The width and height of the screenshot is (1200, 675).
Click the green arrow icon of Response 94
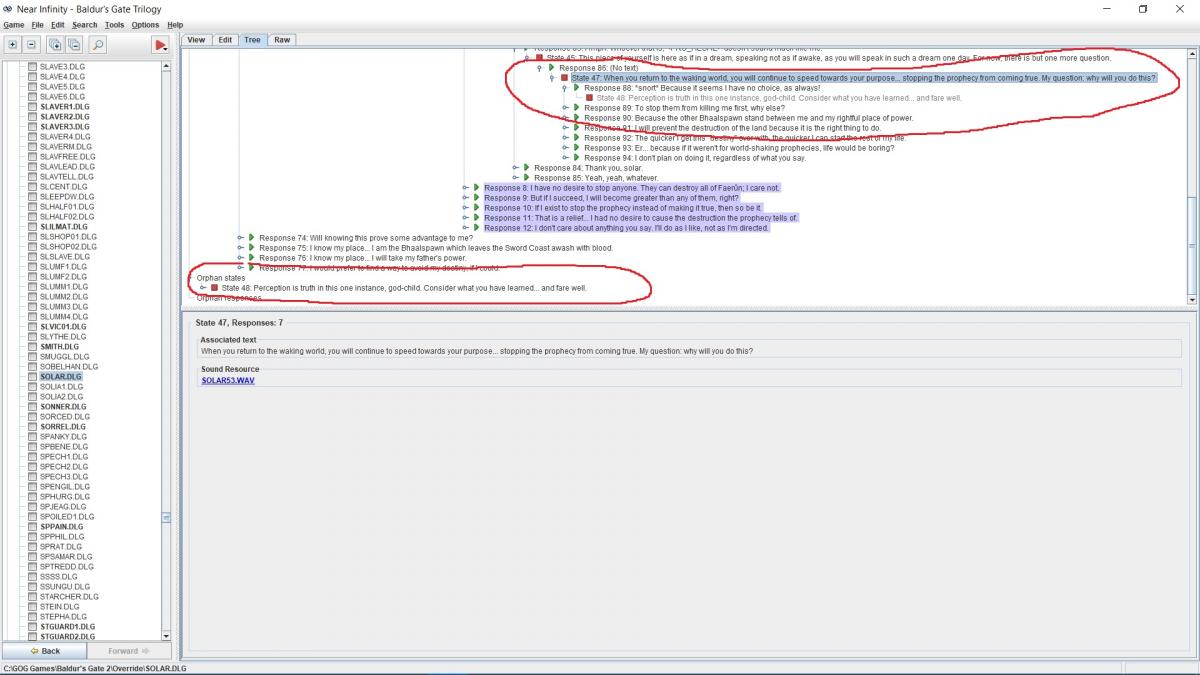(x=577, y=158)
